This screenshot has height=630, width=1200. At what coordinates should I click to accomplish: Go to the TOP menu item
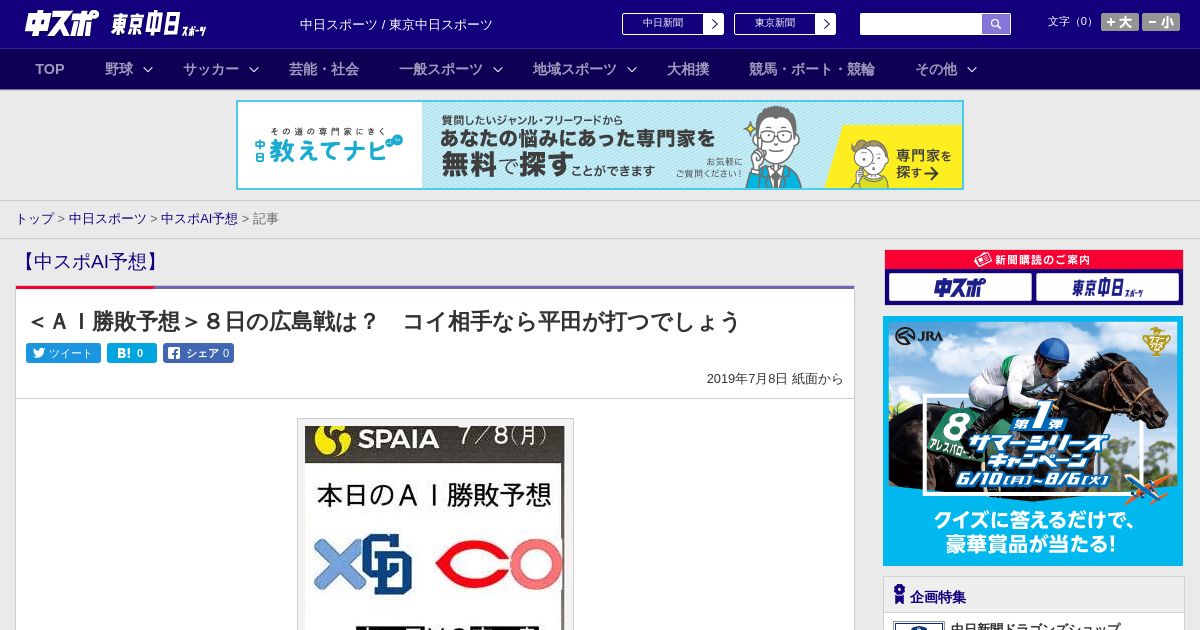pos(50,69)
